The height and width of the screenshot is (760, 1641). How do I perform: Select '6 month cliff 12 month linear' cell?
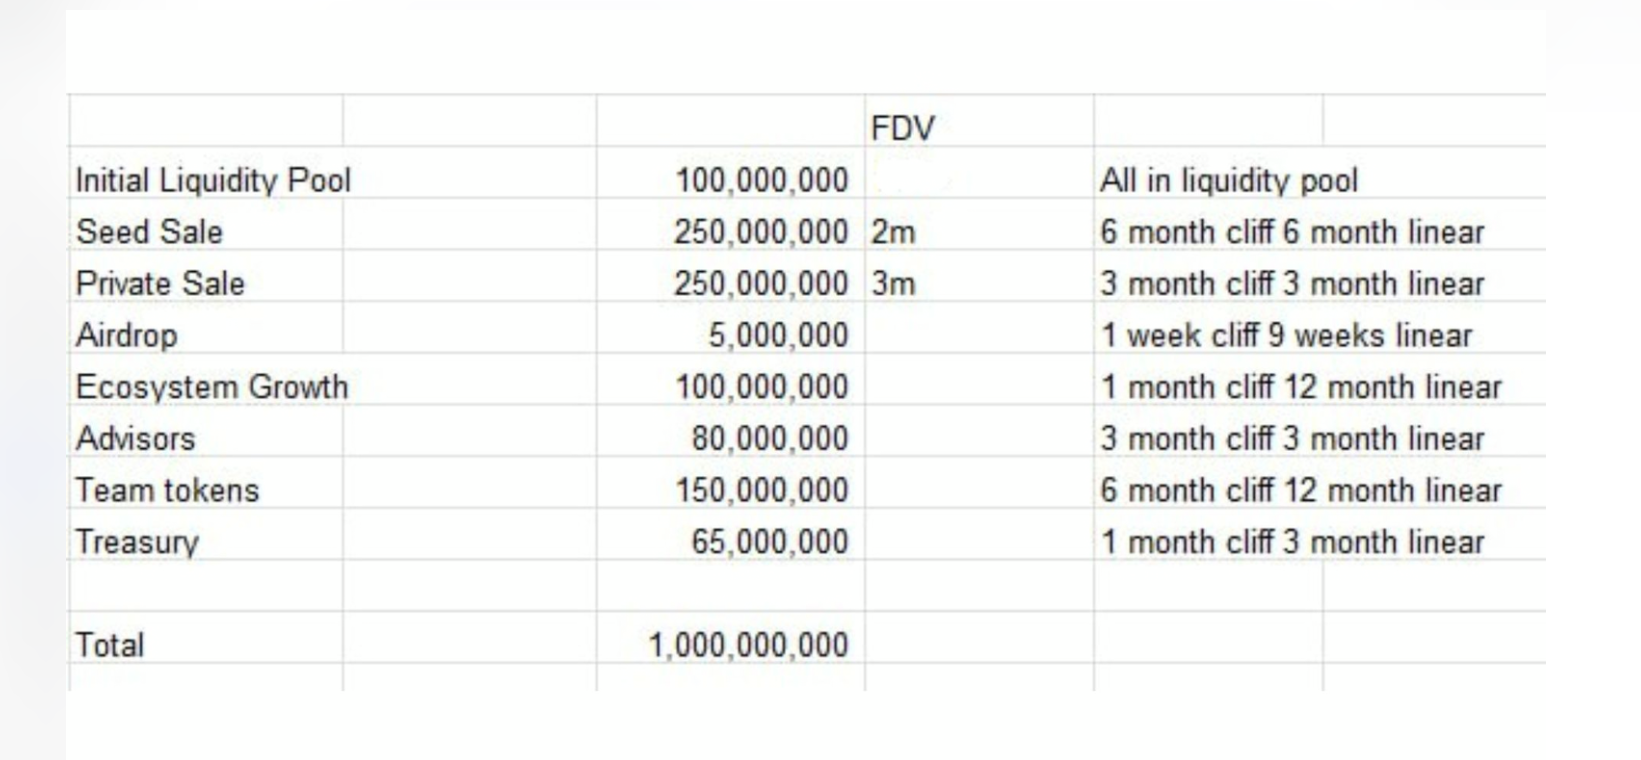tap(1301, 490)
